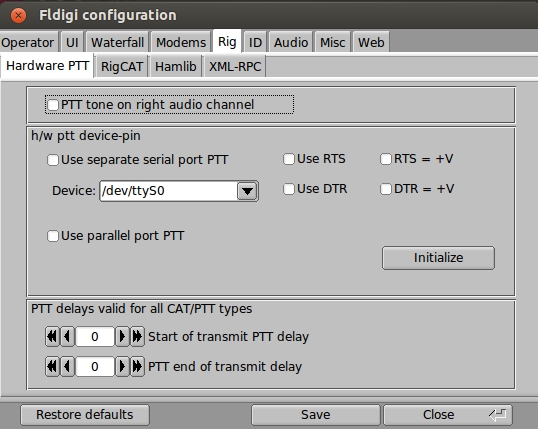Click the Save button

(316, 415)
